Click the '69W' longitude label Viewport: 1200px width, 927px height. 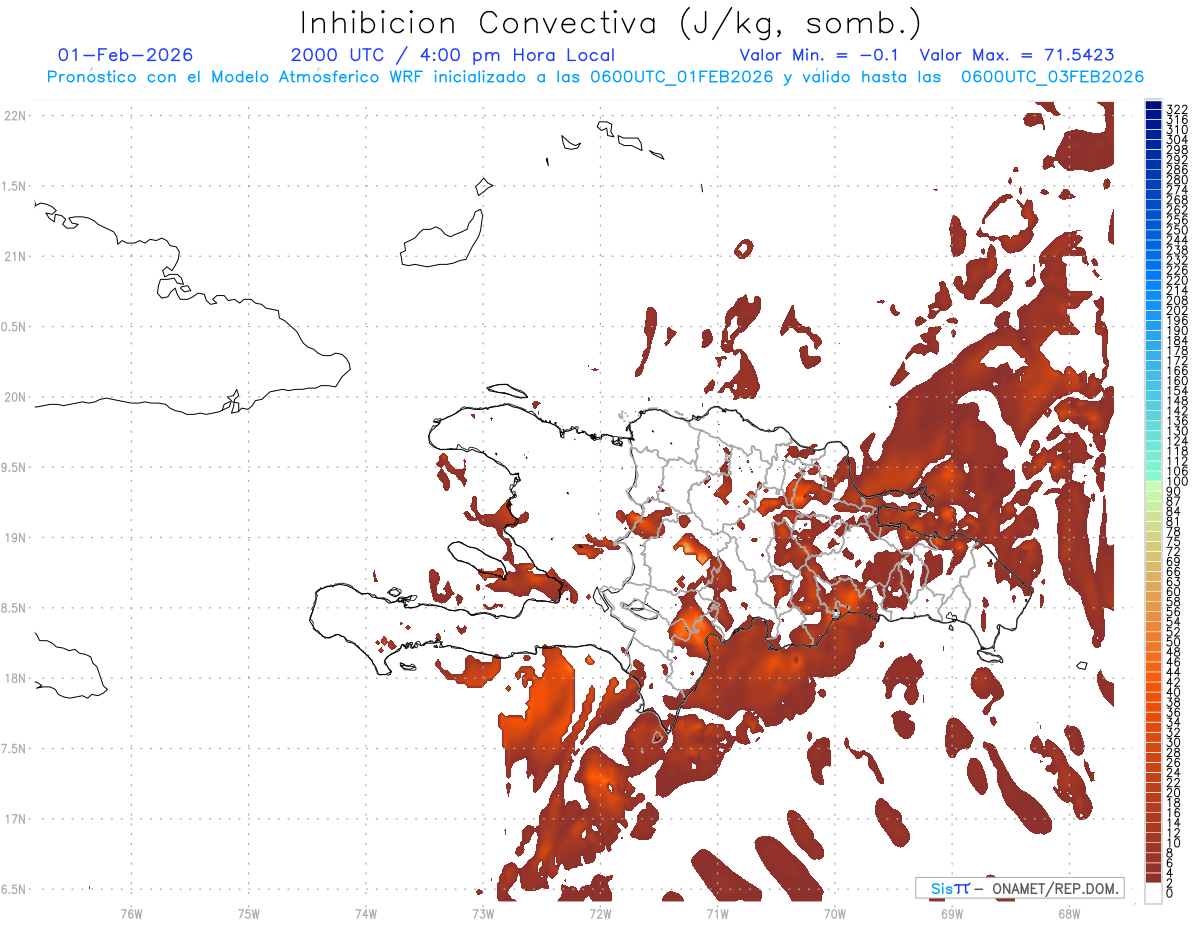click(x=952, y=913)
